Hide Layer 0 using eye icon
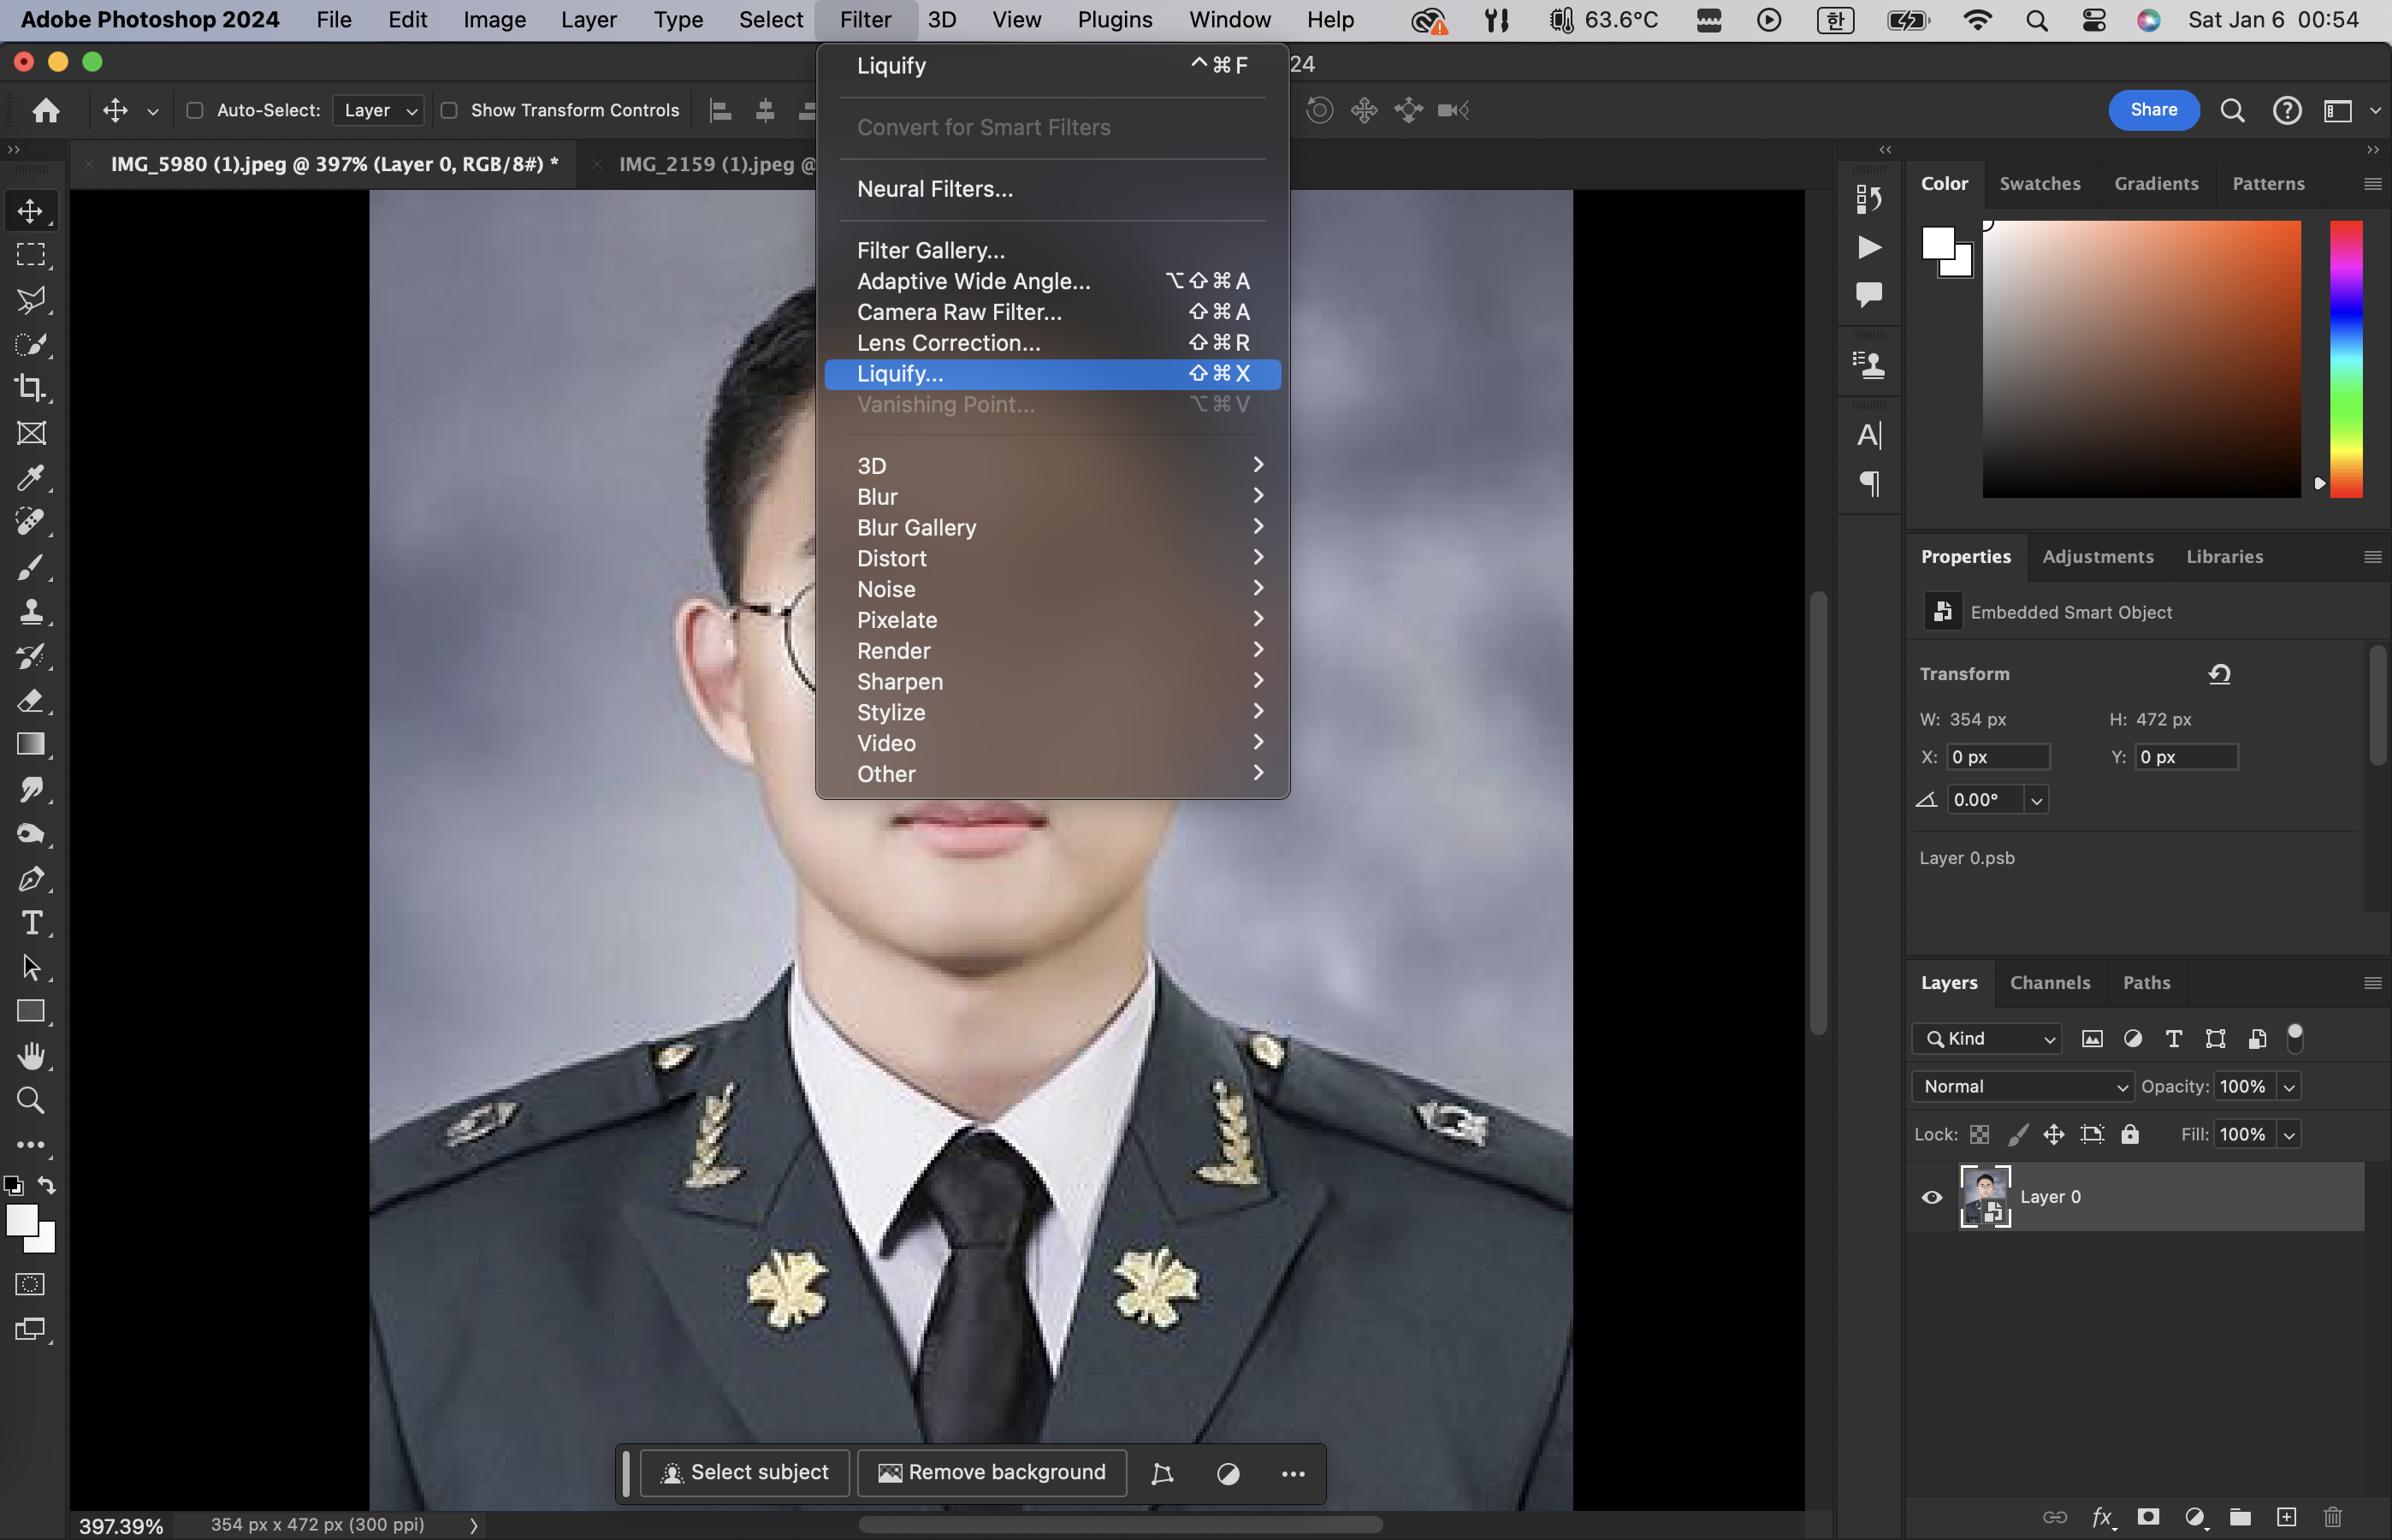Viewport: 2392px width, 1540px height. coord(1932,1197)
